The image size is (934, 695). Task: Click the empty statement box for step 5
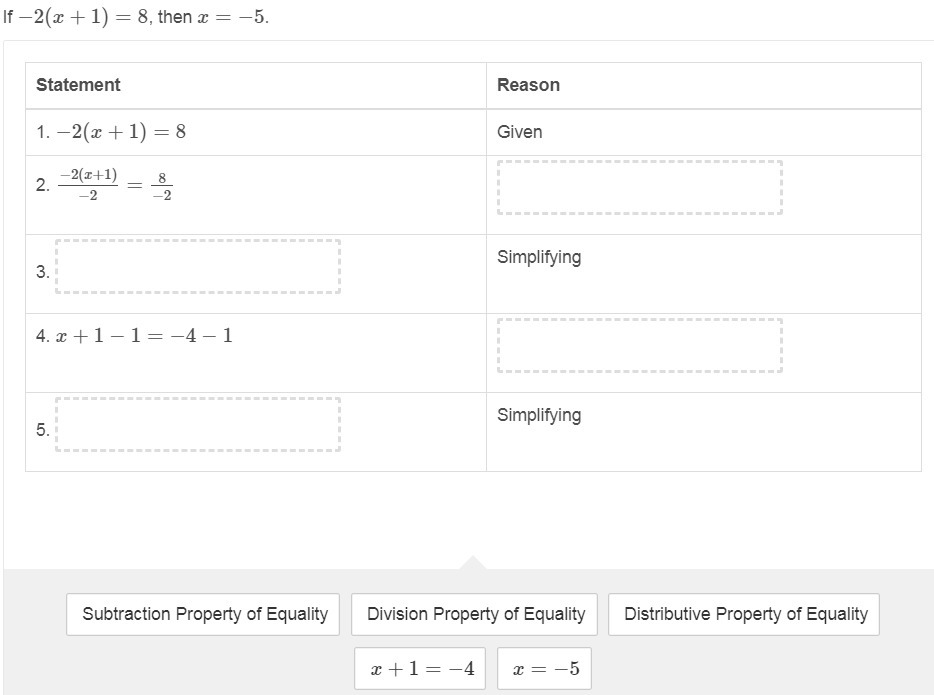[198, 424]
